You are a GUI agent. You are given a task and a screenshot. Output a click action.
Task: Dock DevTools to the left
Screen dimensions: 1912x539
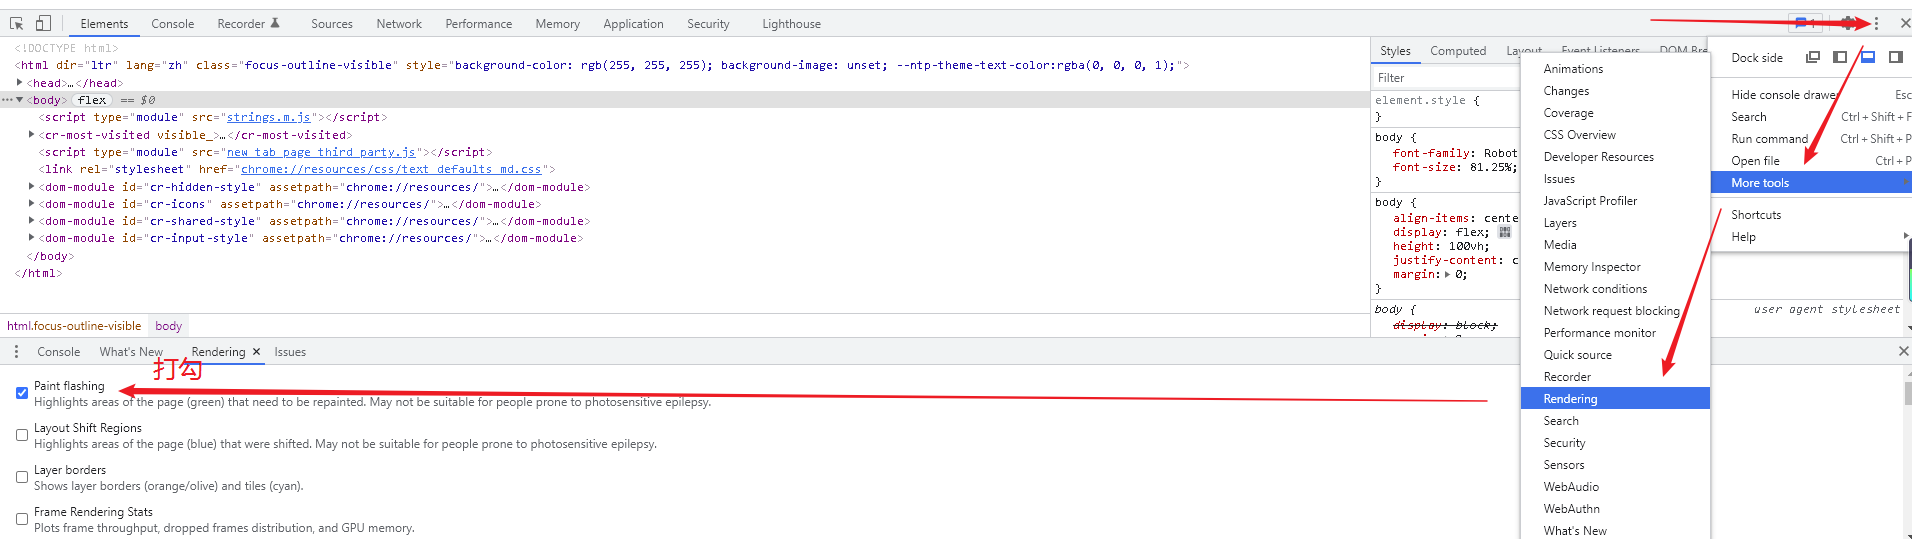[x=1840, y=57]
